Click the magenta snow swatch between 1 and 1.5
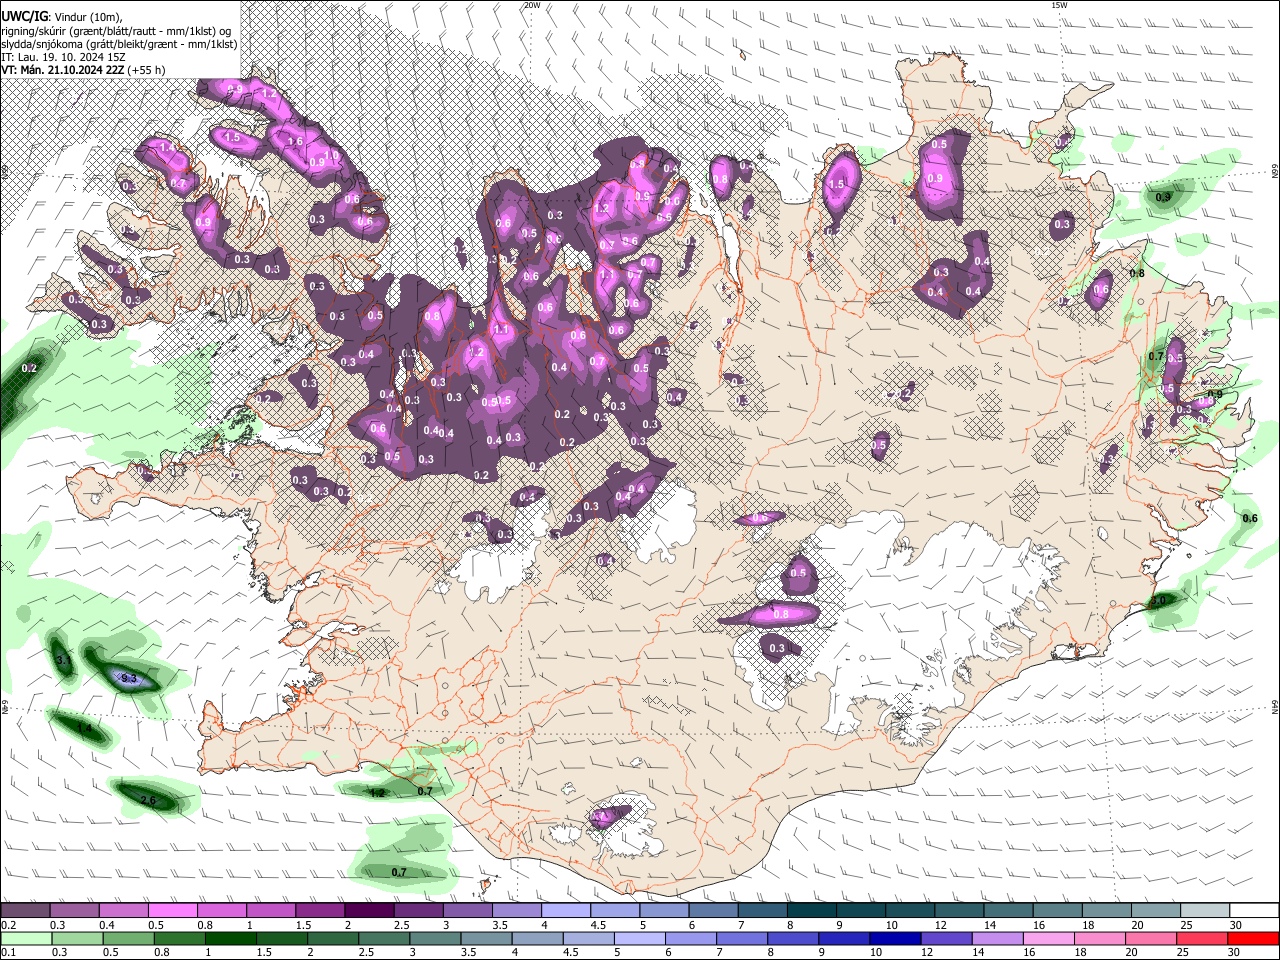Image resolution: width=1280 pixels, height=960 pixels. coord(271,911)
